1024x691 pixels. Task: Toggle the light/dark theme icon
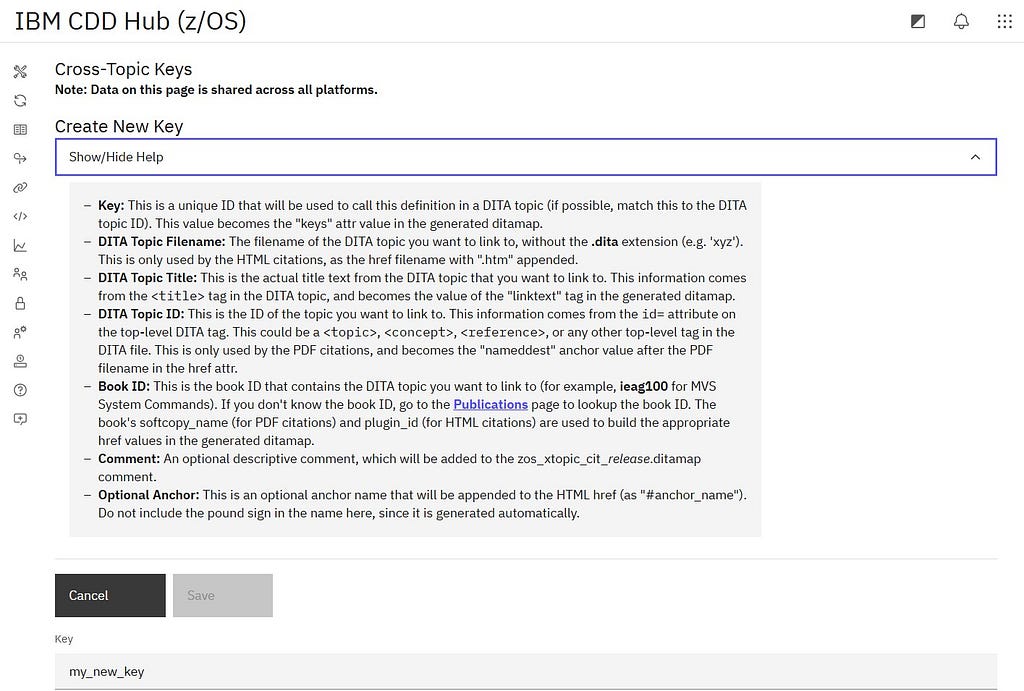(918, 22)
